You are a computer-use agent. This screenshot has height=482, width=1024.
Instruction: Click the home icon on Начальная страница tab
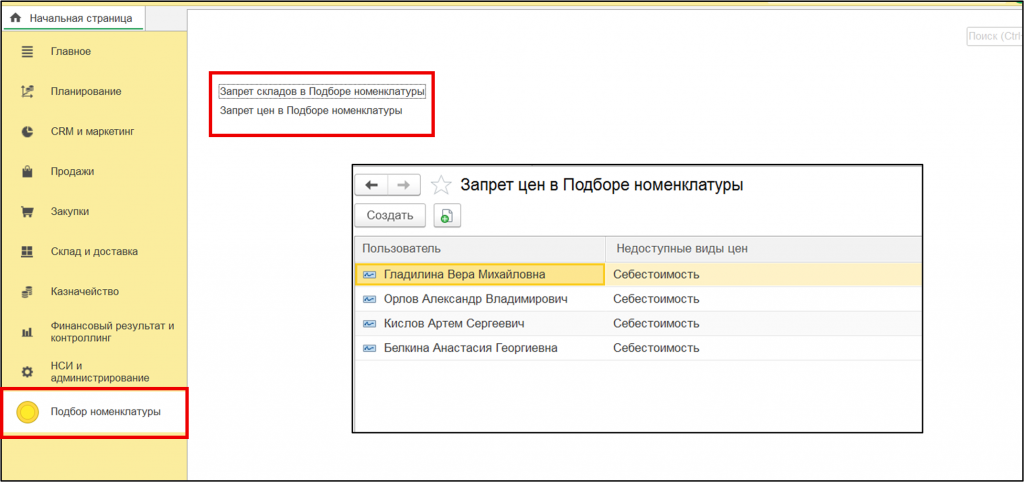pyautogui.click(x=16, y=18)
